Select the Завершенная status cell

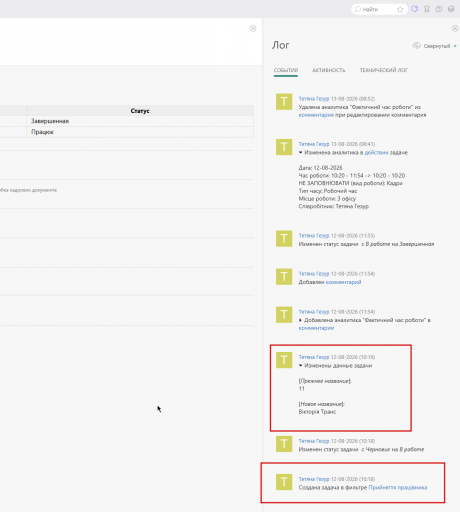pos(140,121)
